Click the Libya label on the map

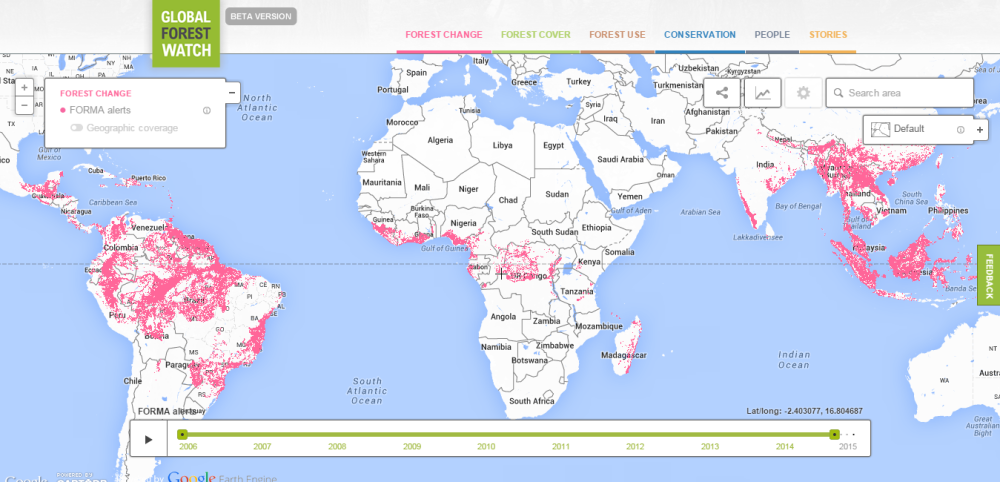503,145
